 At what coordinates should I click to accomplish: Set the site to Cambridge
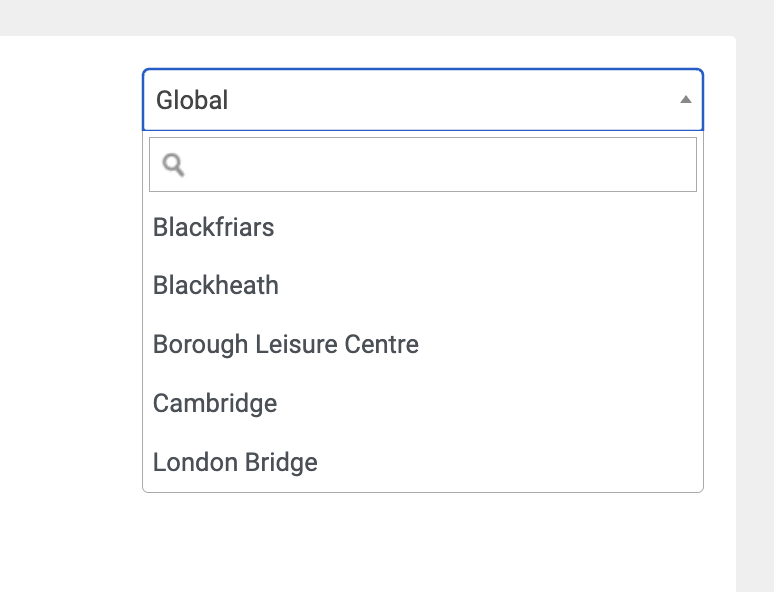pyautogui.click(x=423, y=403)
